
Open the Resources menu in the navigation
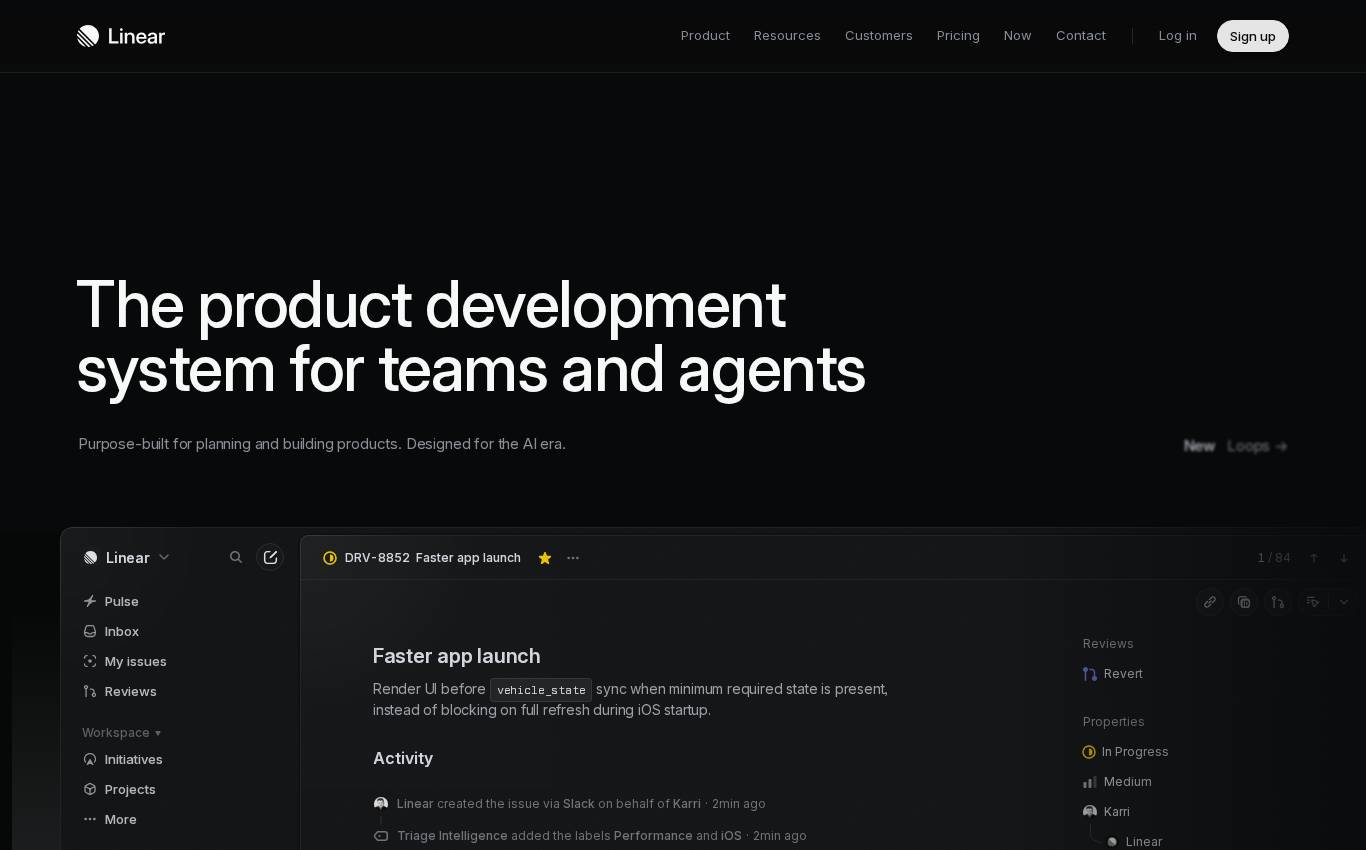pos(787,36)
